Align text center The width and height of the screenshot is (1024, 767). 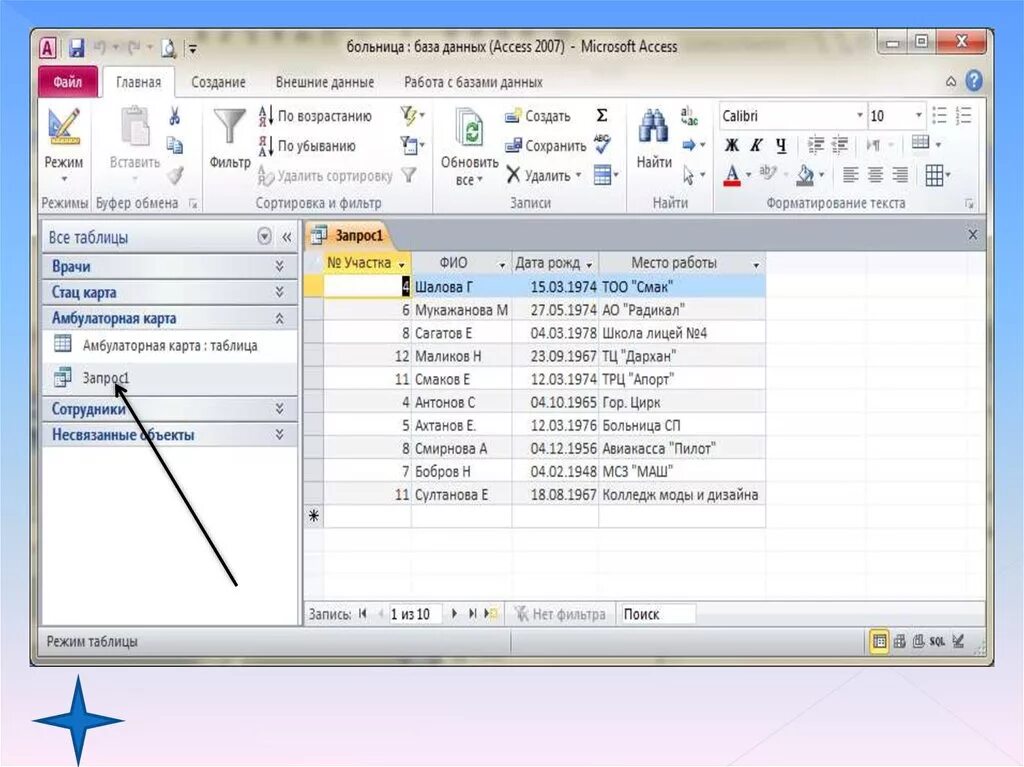pos(875,175)
